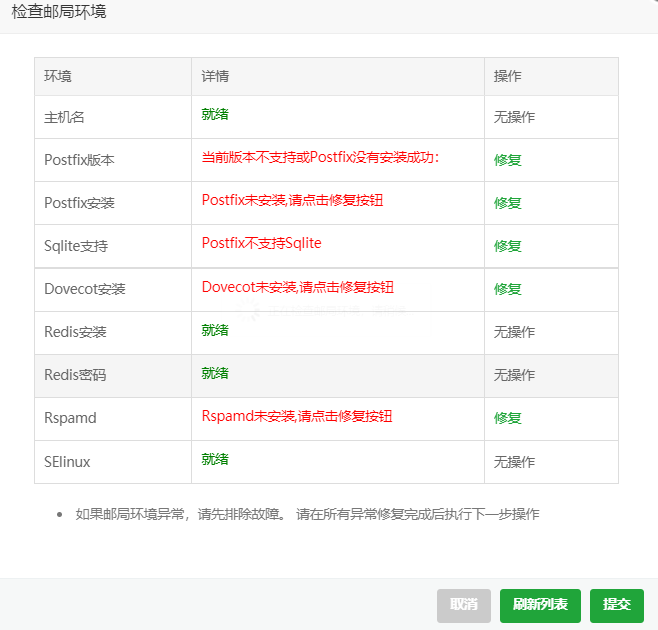Click 无操作 in the SElinux row
The width and height of the screenshot is (658, 630).
(514, 462)
